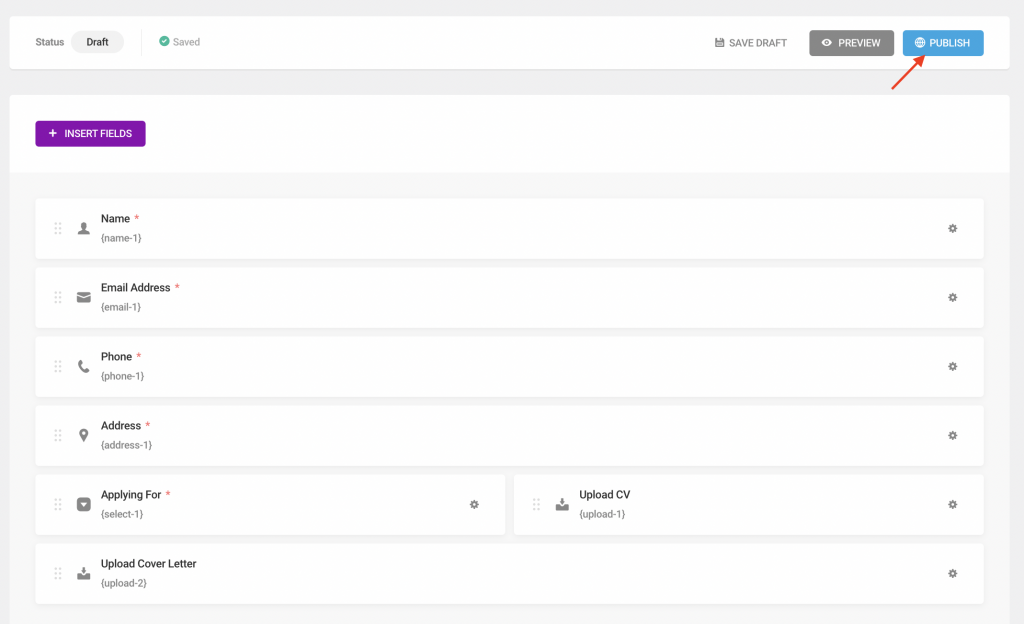Select the Address field label
Image resolution: width=1024 pixels, height=624 pixels.
(121, 426)
